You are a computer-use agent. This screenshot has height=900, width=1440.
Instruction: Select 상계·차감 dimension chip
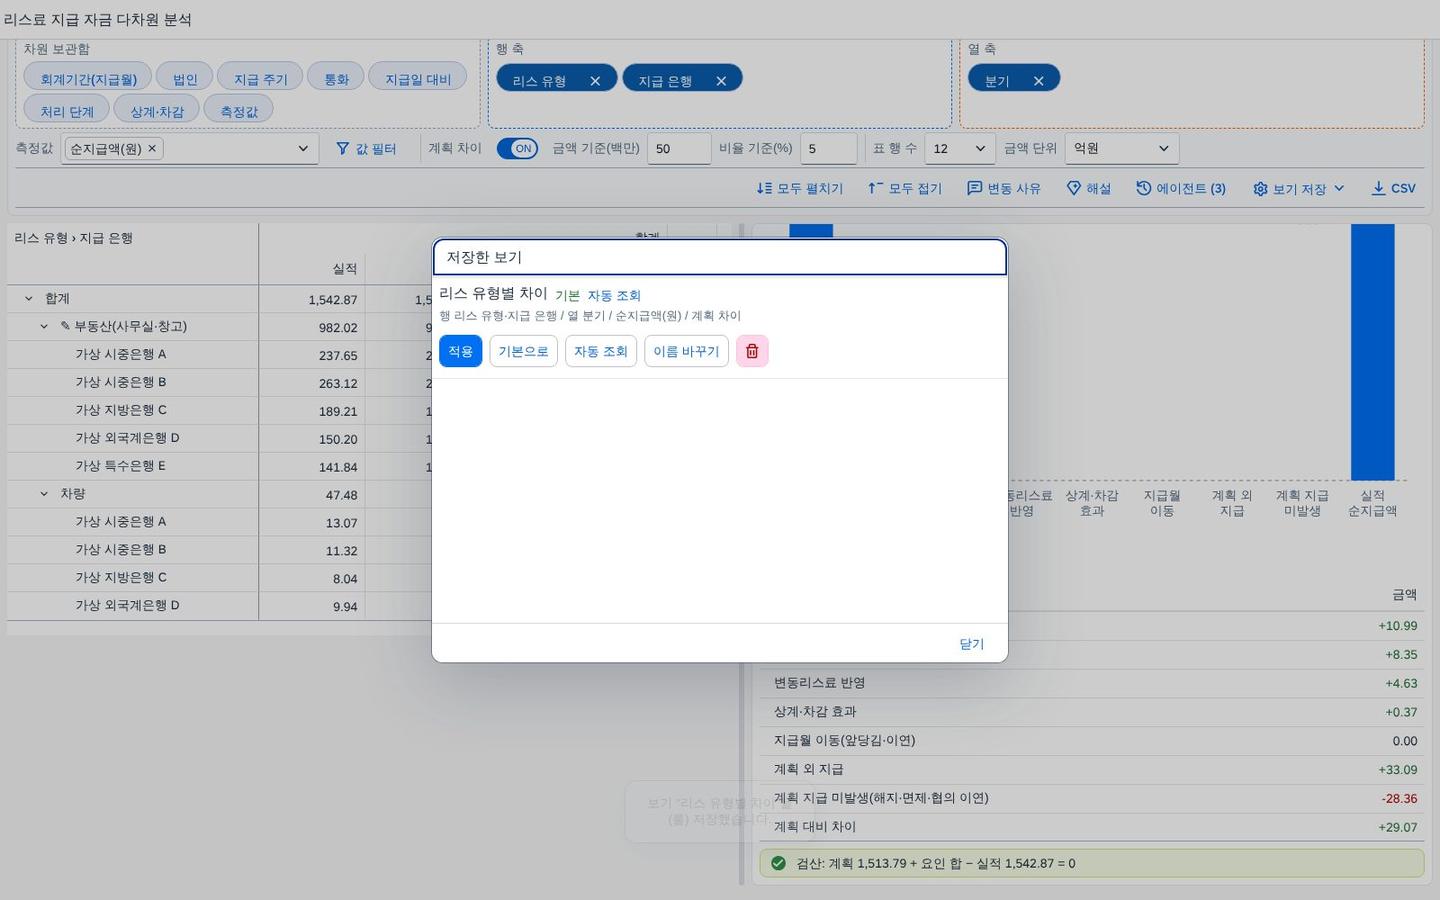click(x=157, y=111)
